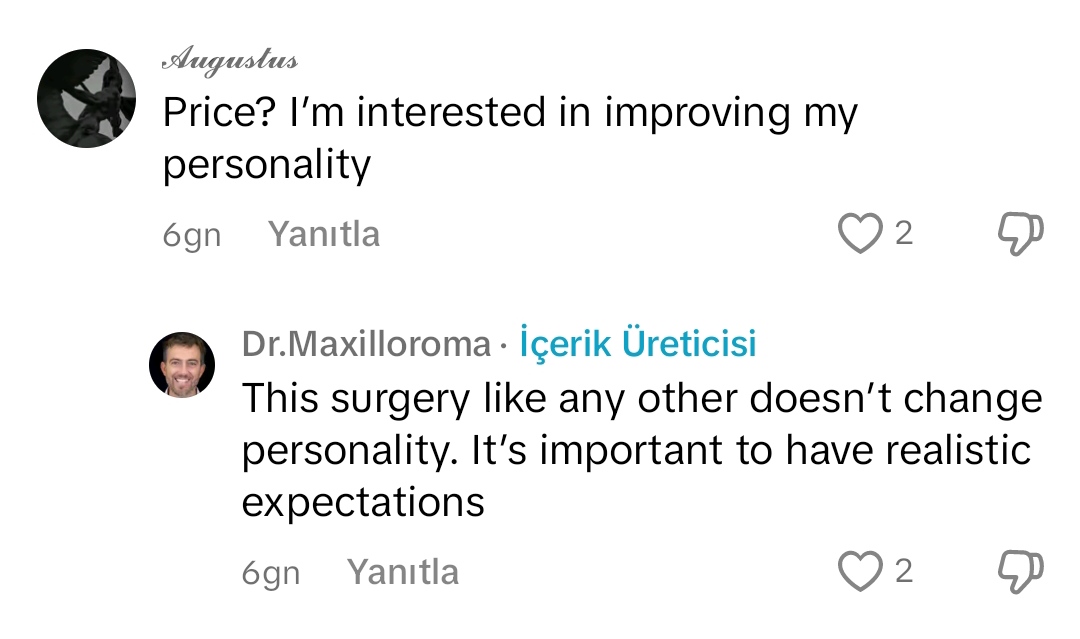Tap Yanıtla under Augustus's comment
The image size is (1080, 639).
click(x=324, y=235)
